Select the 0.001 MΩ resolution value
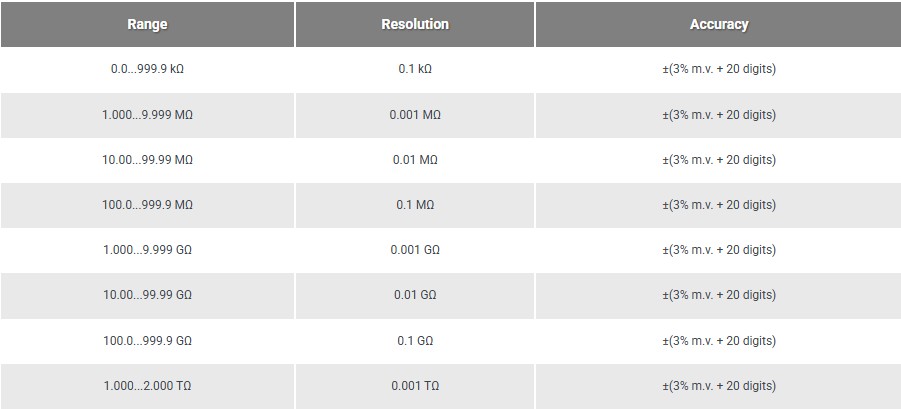The height and width of the screenshot is (409, 901). [415, 115]
